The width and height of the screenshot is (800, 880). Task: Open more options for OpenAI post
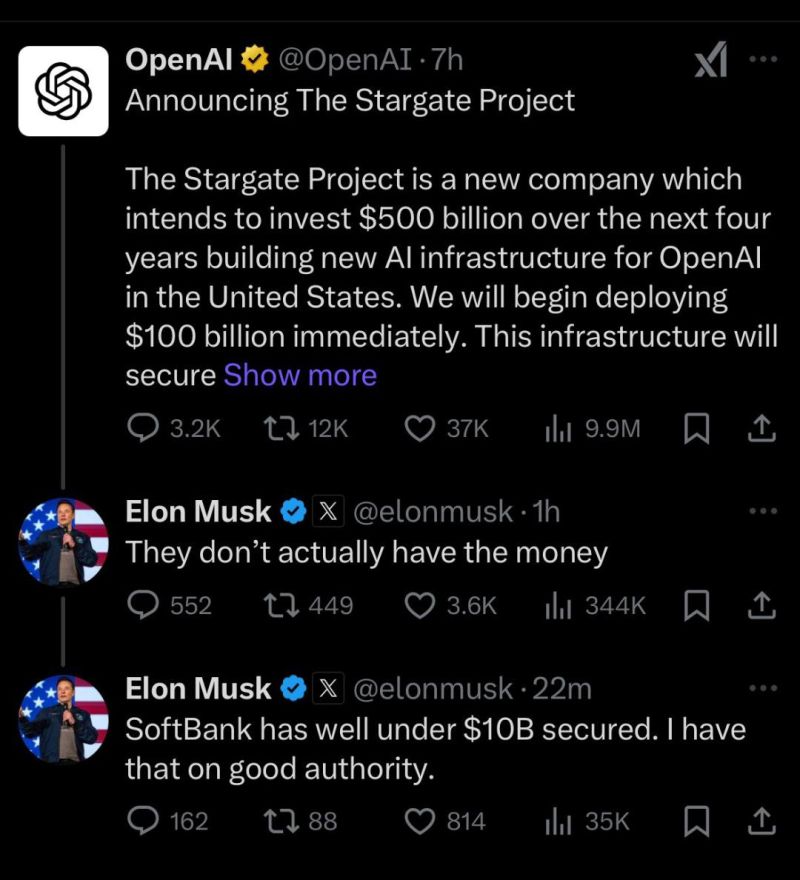click(x=763, y=60)
